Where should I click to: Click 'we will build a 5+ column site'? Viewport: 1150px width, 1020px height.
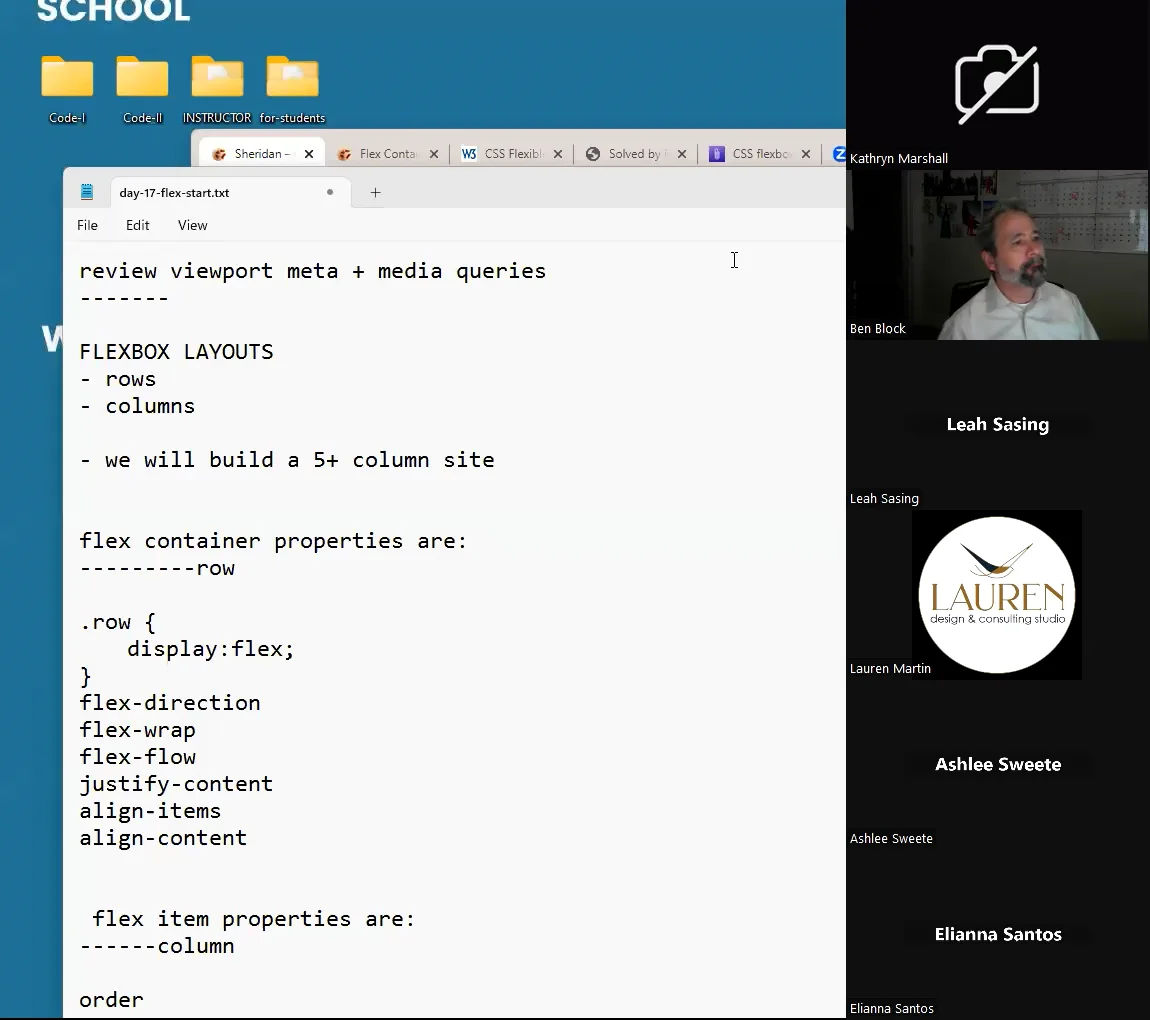coord(299,460)
